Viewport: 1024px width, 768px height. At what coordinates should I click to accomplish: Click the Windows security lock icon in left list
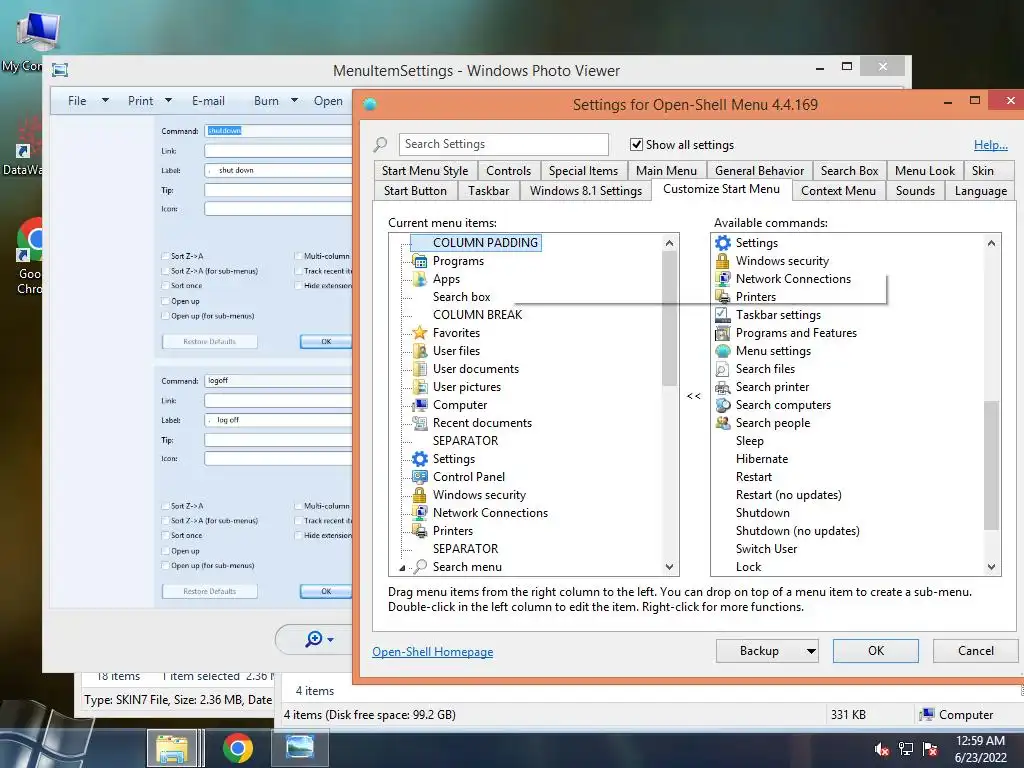click(420, 495)
